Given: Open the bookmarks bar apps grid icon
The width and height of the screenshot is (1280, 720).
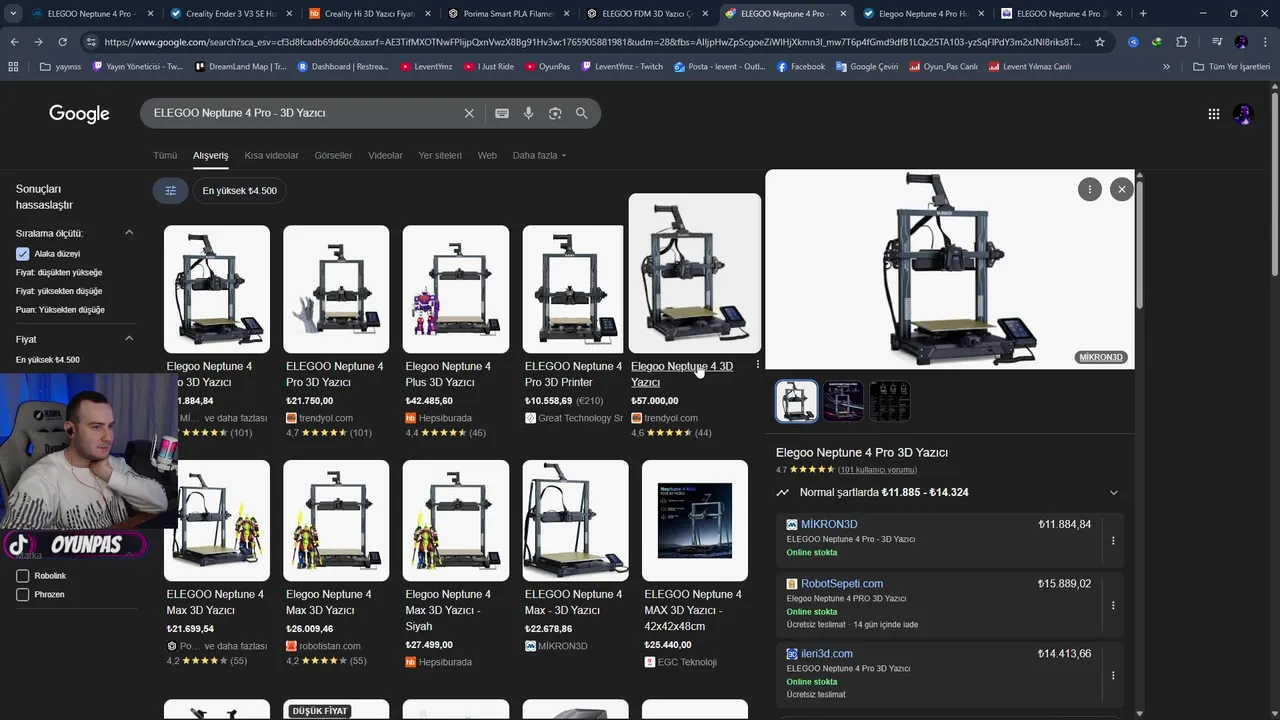Looking at the screenshot, I should point(13,67).
